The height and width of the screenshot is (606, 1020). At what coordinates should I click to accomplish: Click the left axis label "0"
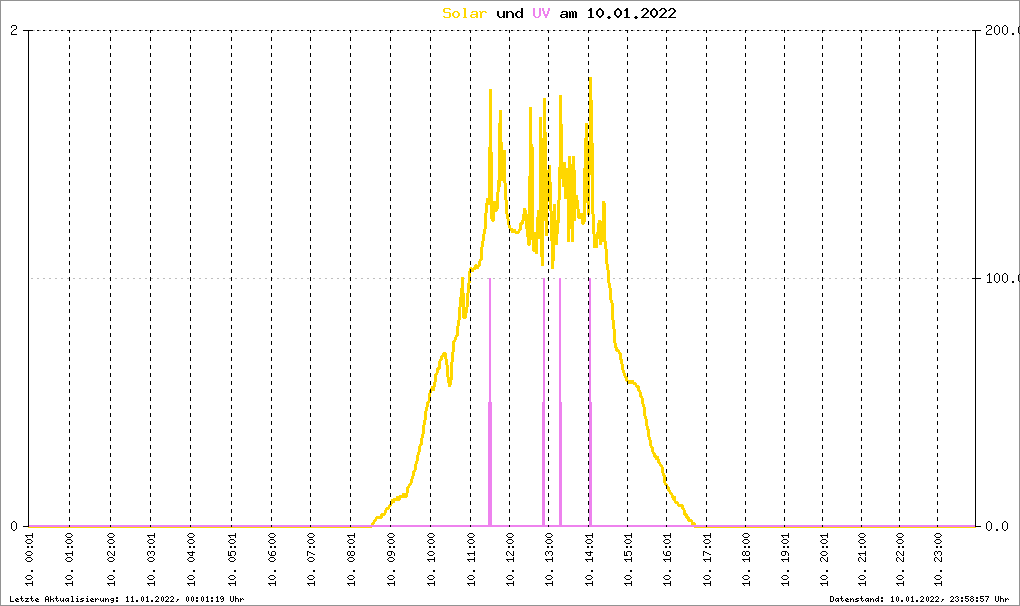pos(14,526)
